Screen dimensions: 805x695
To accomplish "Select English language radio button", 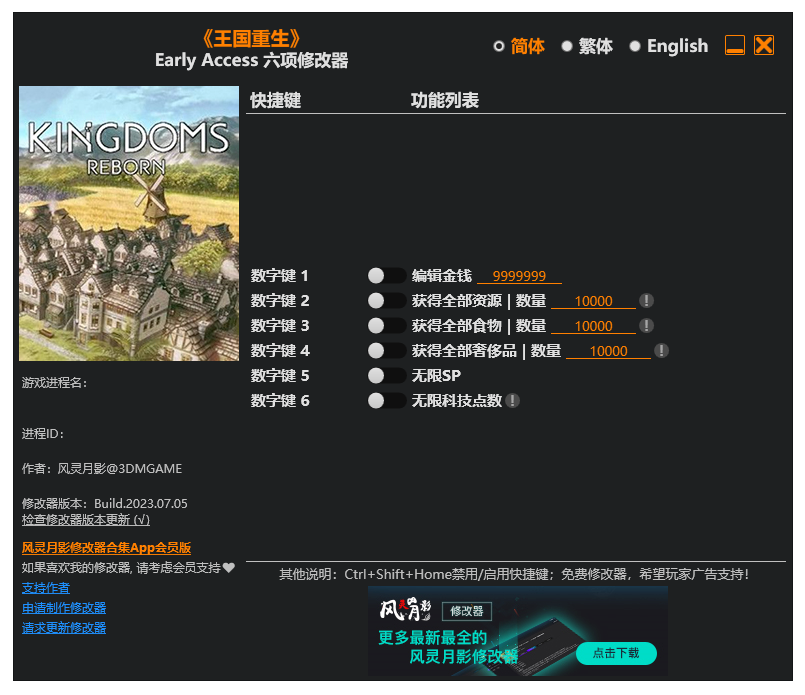I will [x=635, y=47].
